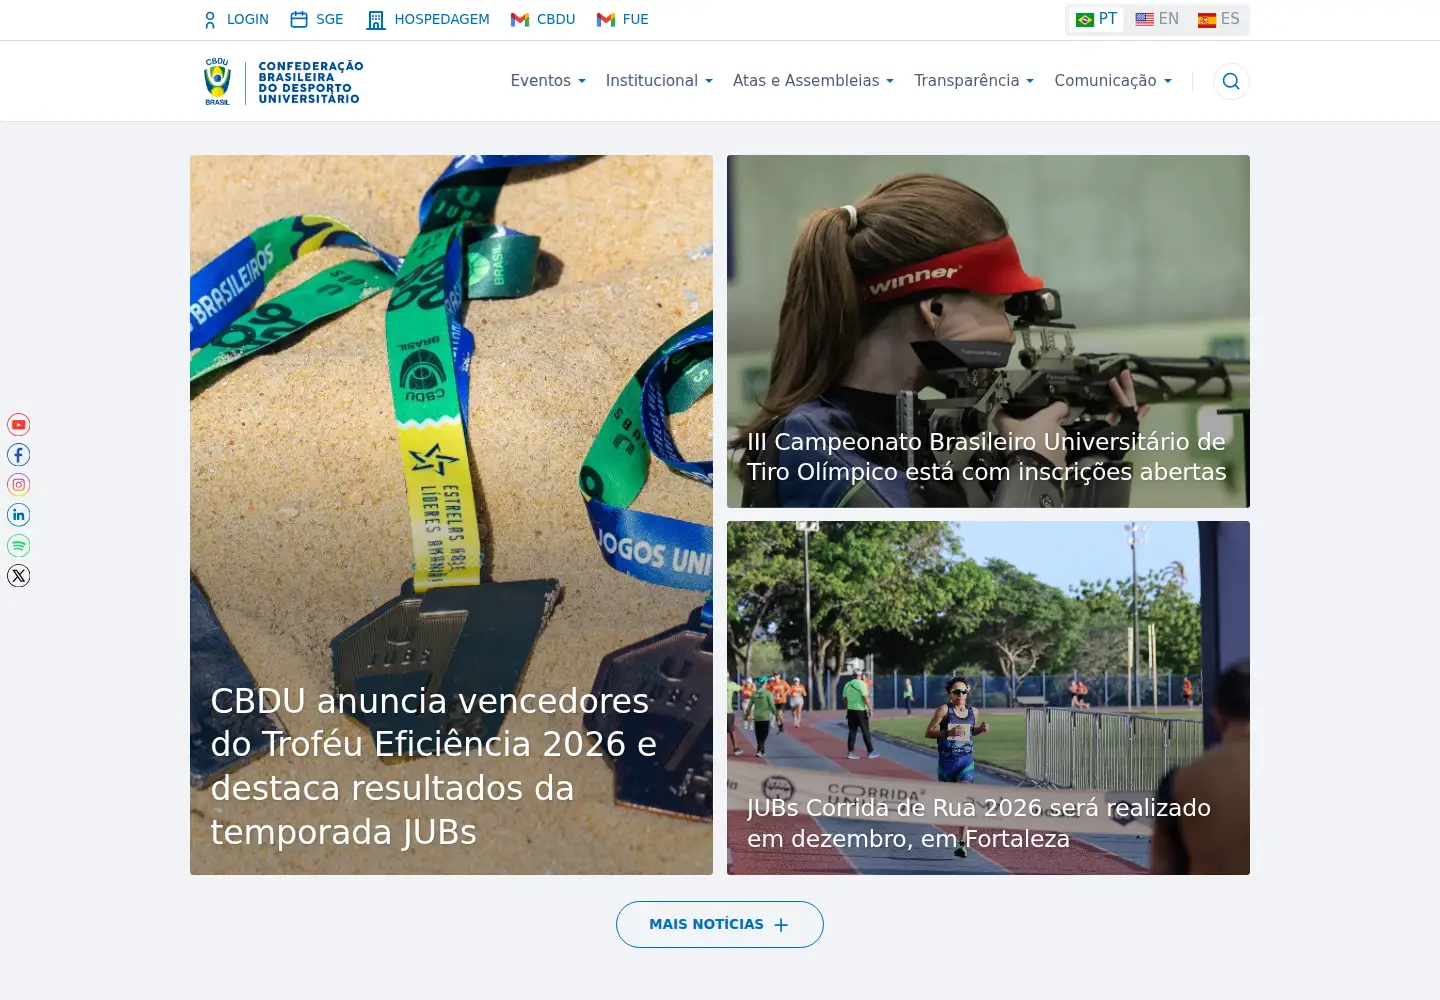The width and height of the screenshot is (1440, 1000).
Task: Click the HOSPEDAGEM building icon
Action: click(376, 19)
